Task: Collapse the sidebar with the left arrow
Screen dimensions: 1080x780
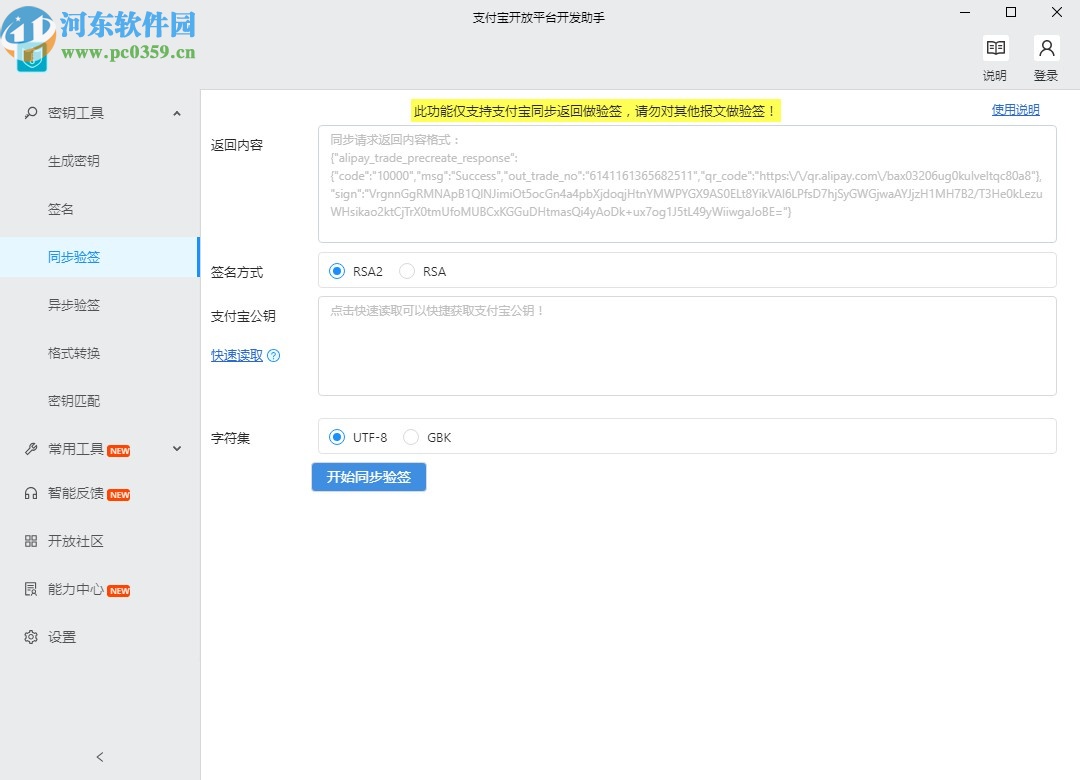Action: click(x=100, y=757)
